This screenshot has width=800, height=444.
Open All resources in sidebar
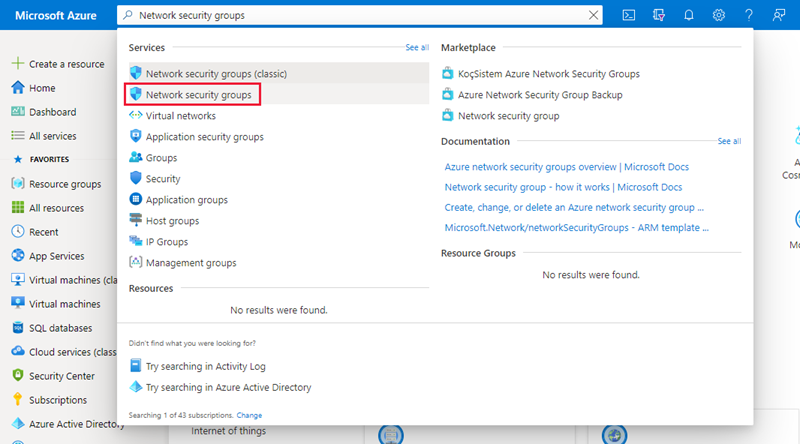(56, 208)
